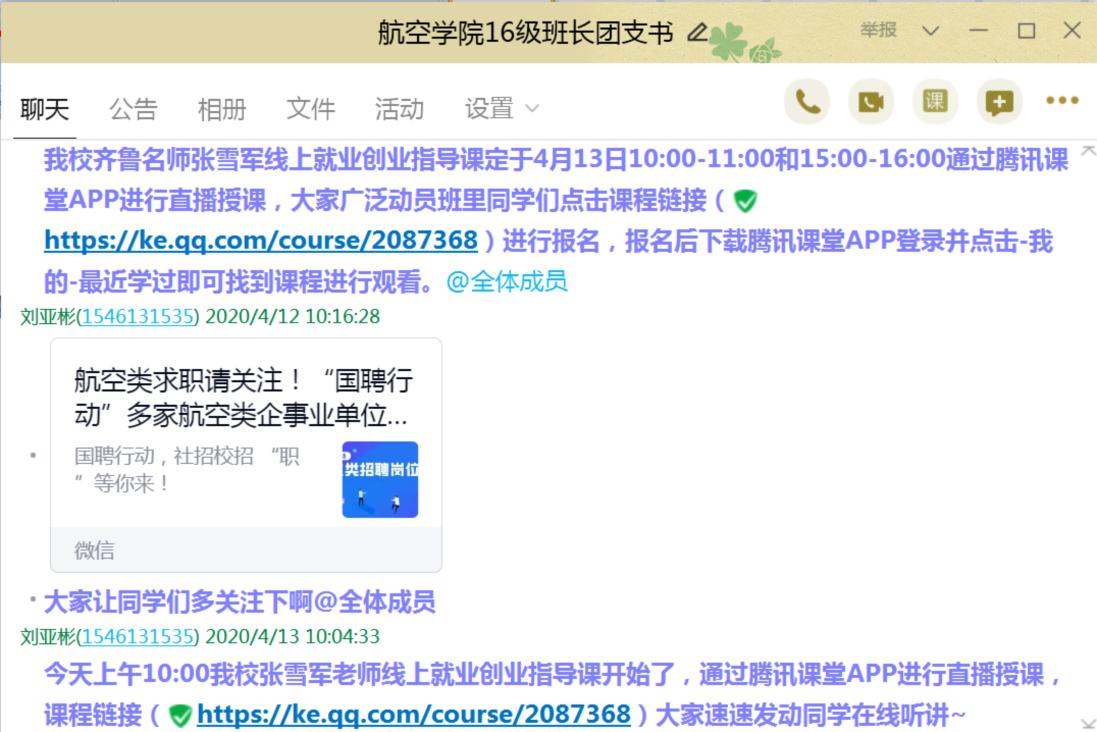
Task: Click QQ number in the 2020/4/12 10:16:28 header
Action: coord(138,316)
